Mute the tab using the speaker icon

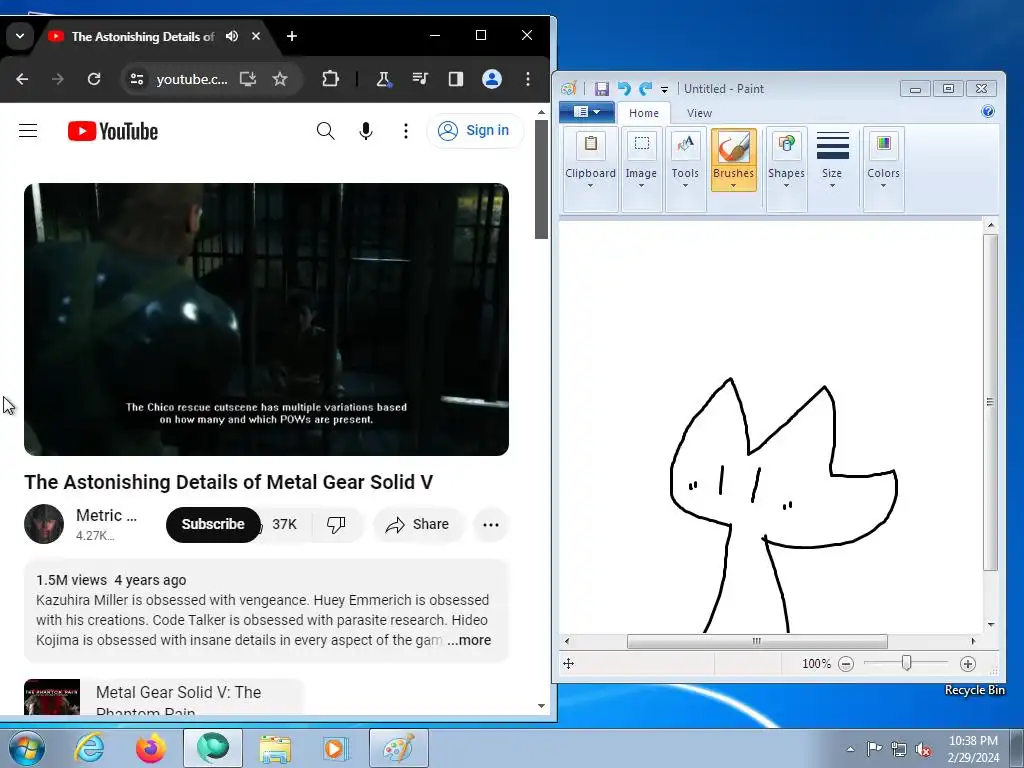[232, 36]
